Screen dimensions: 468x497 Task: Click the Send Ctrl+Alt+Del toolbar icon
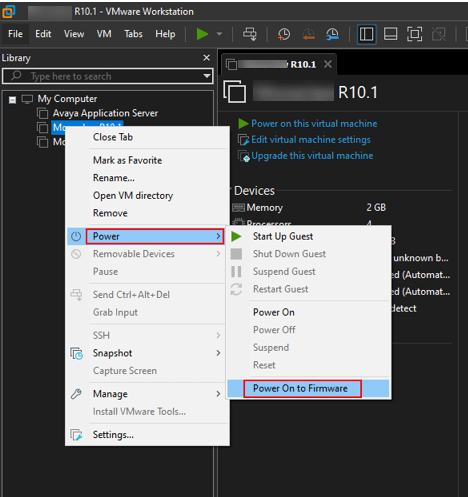pos(250,34)
